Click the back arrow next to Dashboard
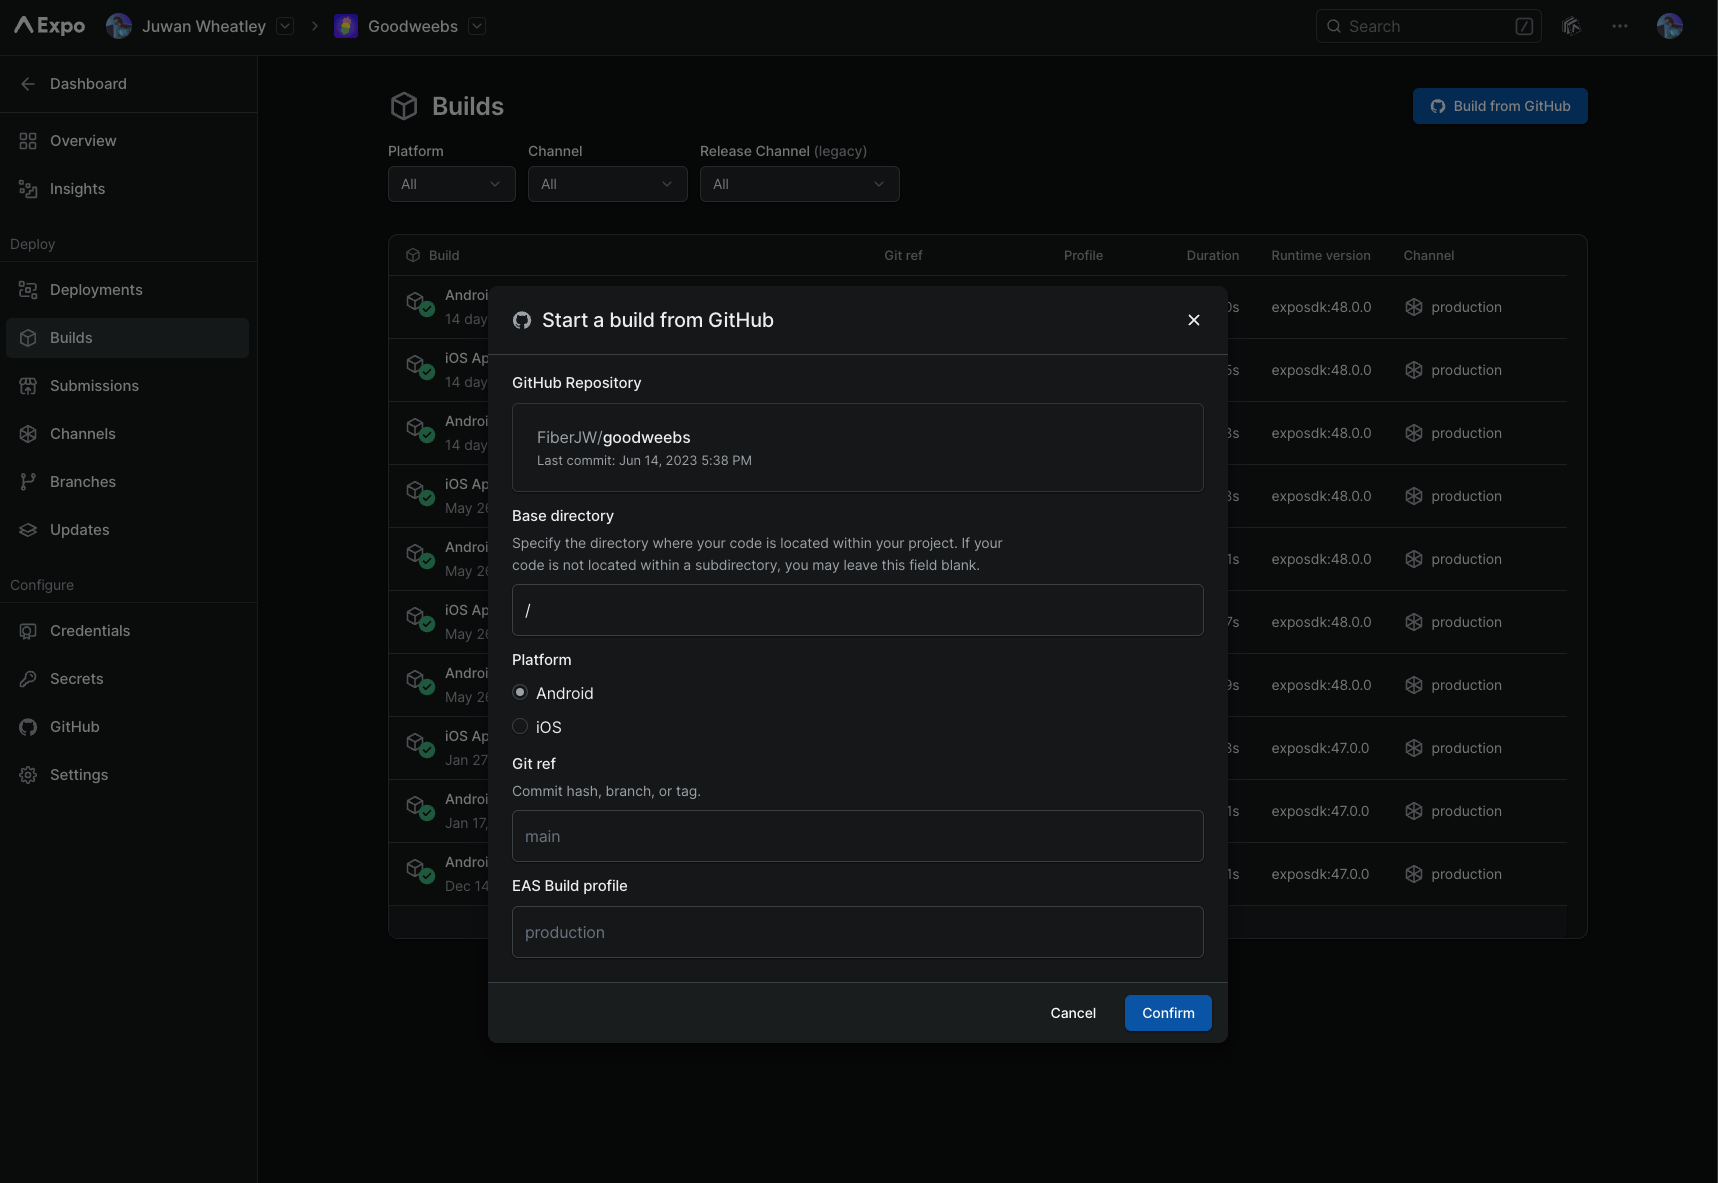 click(28, 84)
